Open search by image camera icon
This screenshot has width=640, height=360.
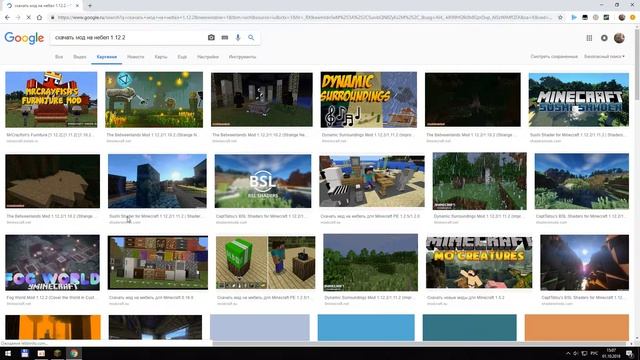point(211,38)
